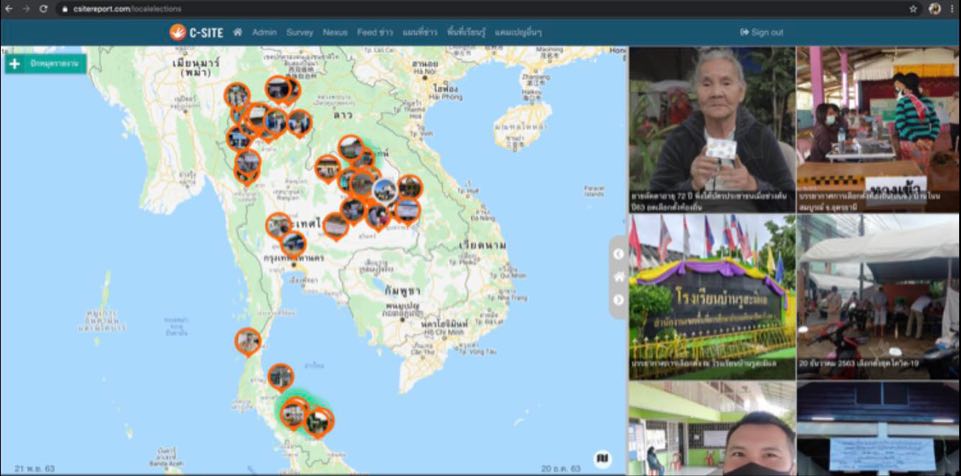Open the polling station report with striped-shirt woman
Screen dimensions: 961x476
tap(878, 130)
